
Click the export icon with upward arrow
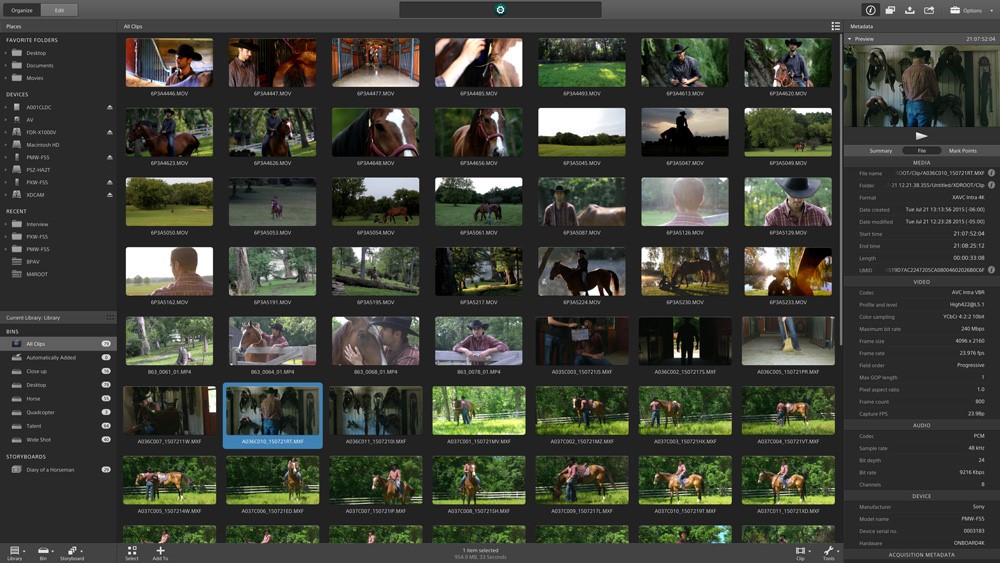909,10
